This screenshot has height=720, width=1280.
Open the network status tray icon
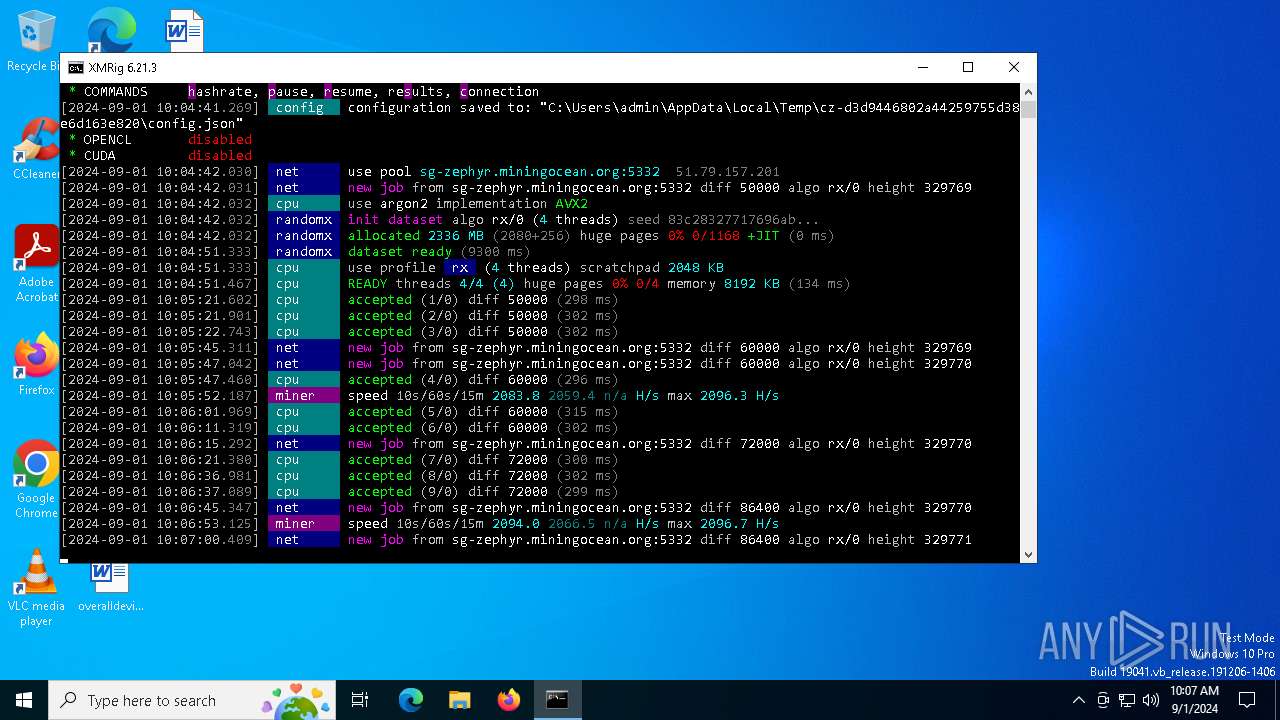tap(1127, 700)
